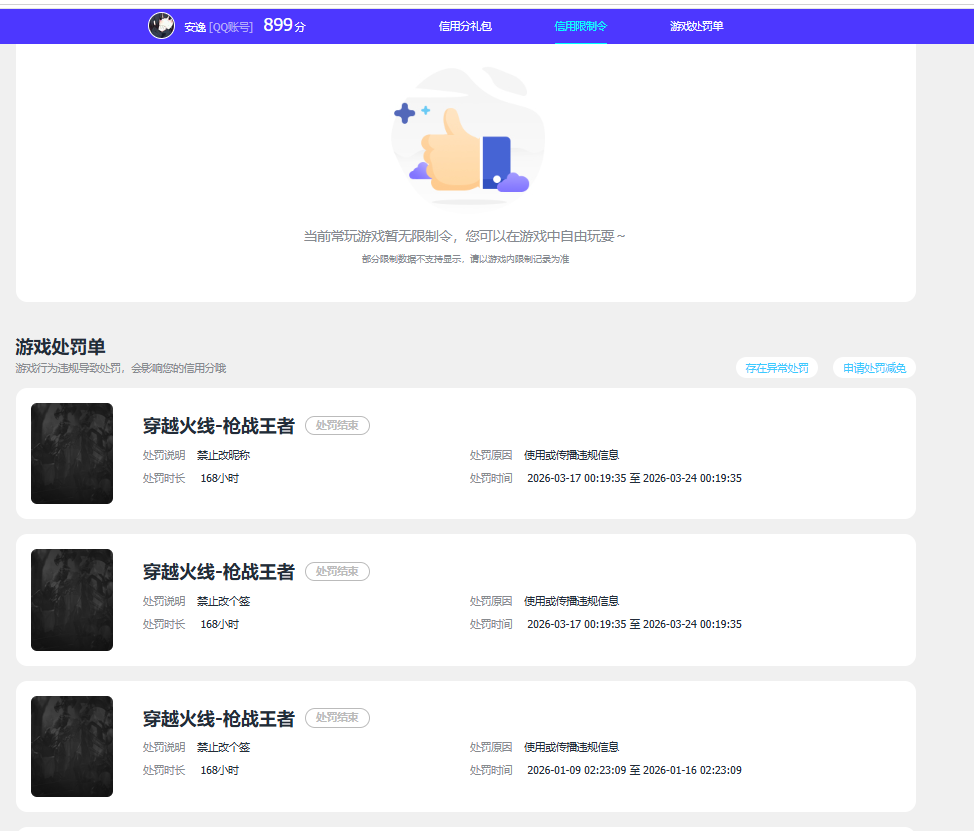974x831 pixels.
Task: Click the 存在异常处罚 button
Action: tap(776, 368)
